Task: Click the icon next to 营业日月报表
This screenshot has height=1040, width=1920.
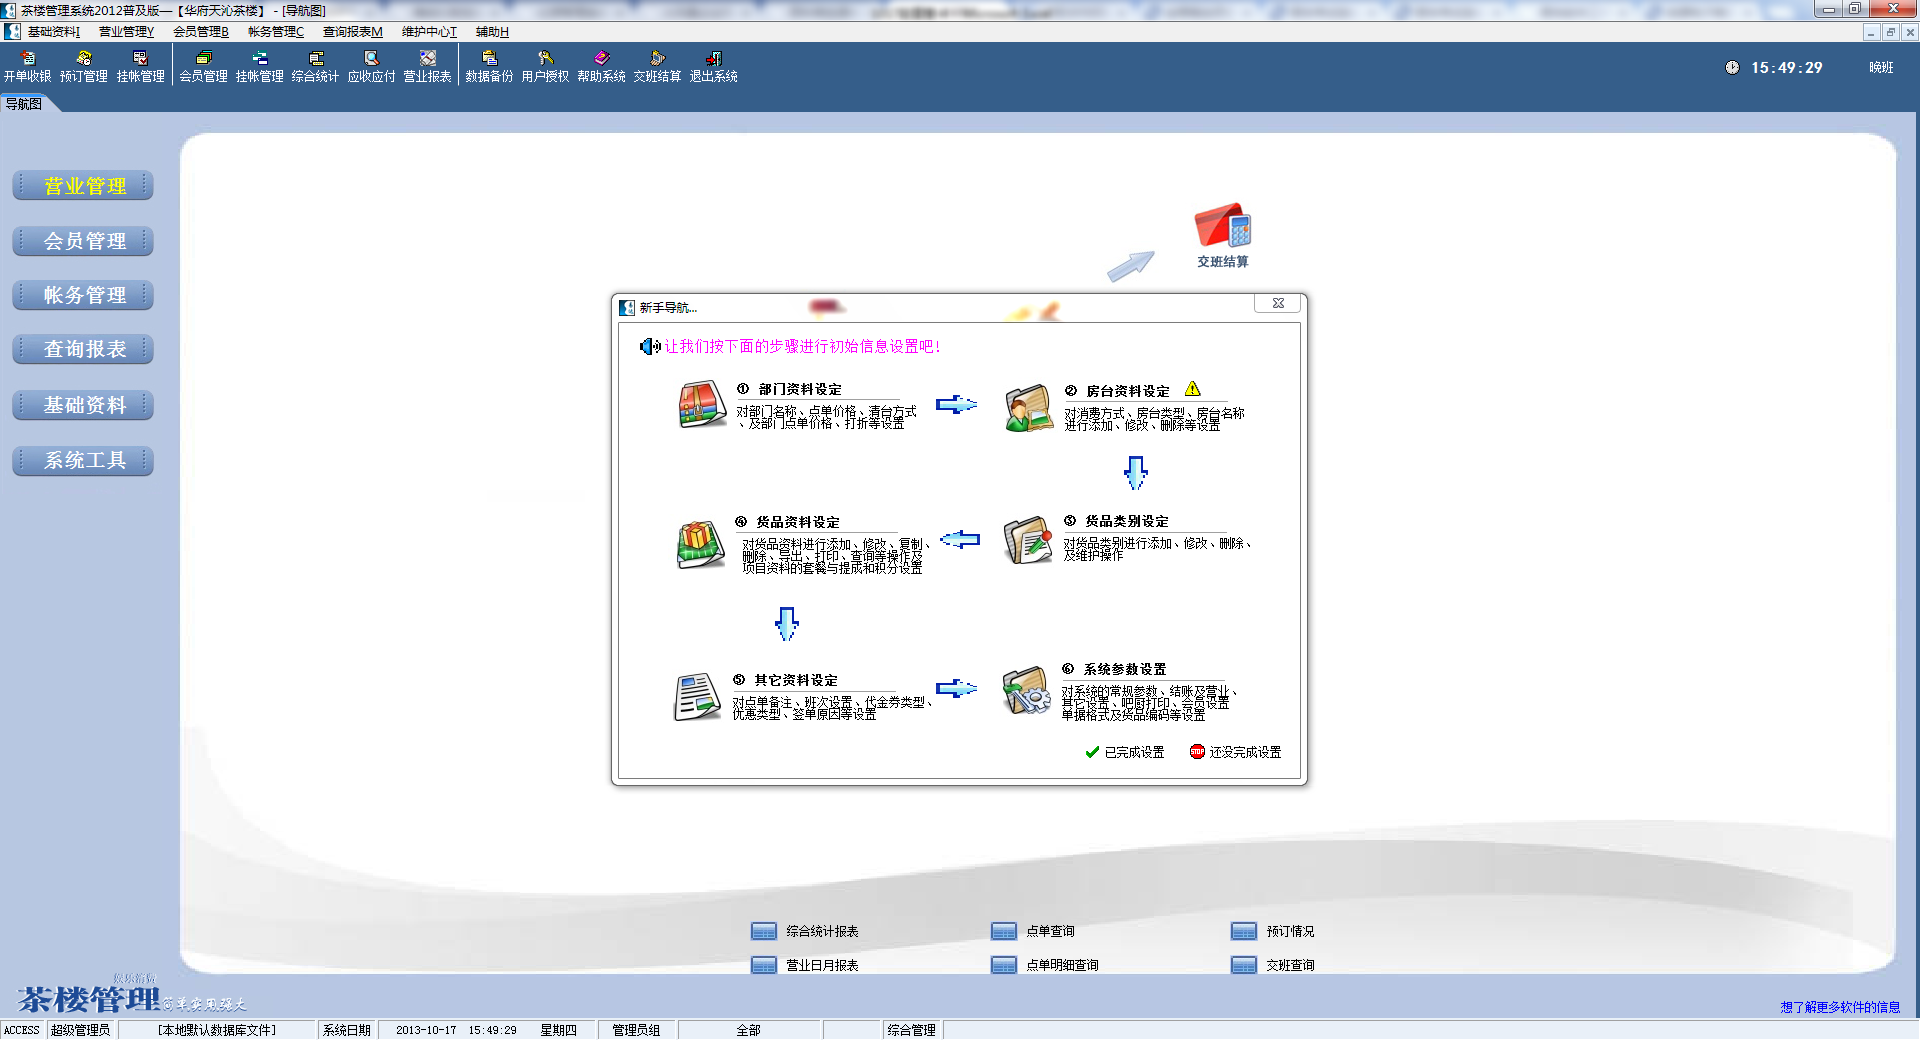Action: coord(763,965)
